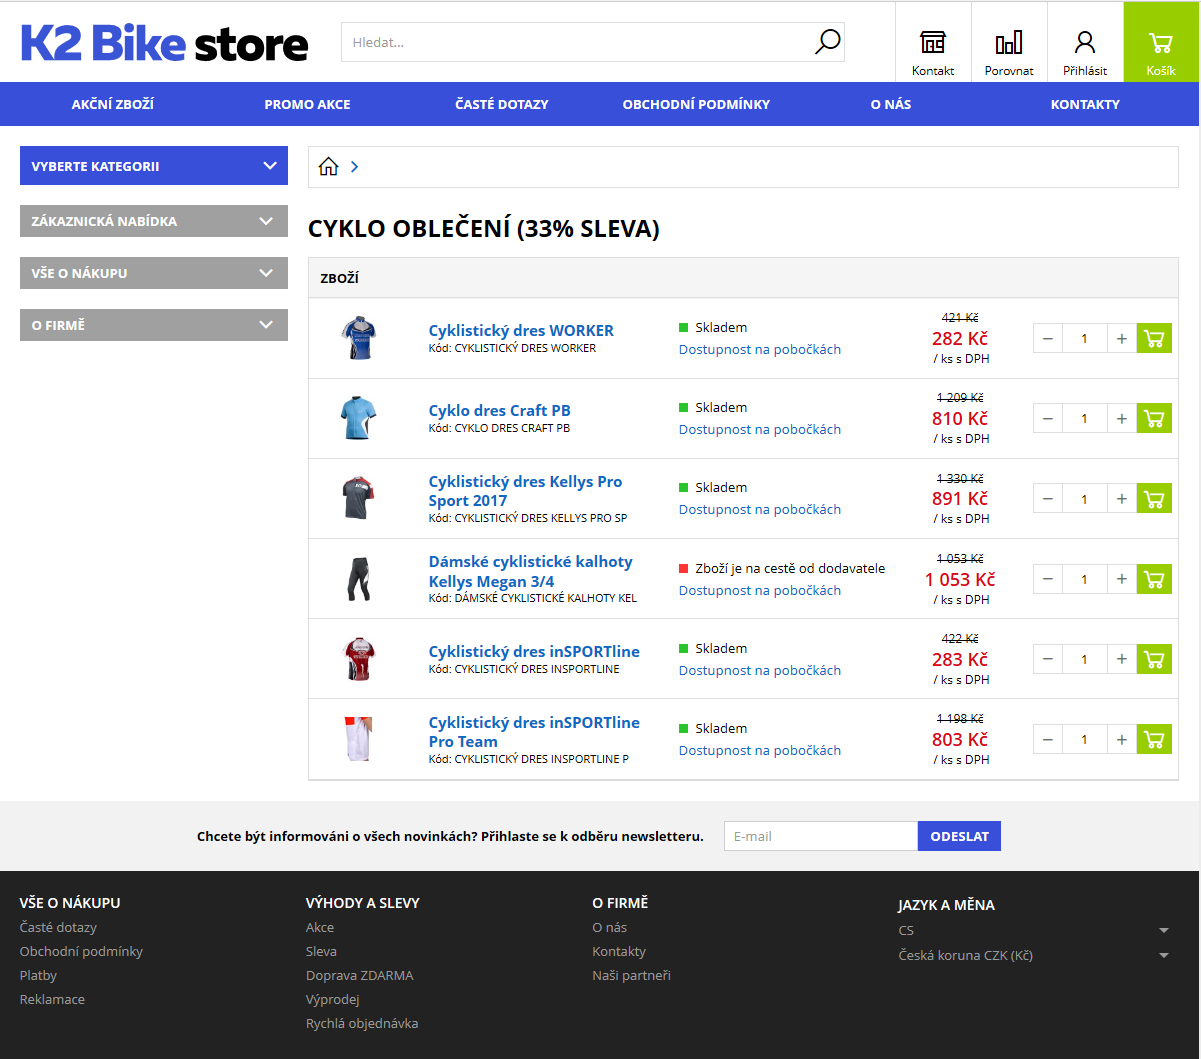Open the green Košík cart
Viewport: 1201px width, 1059px height.
tap(1161, 43)
